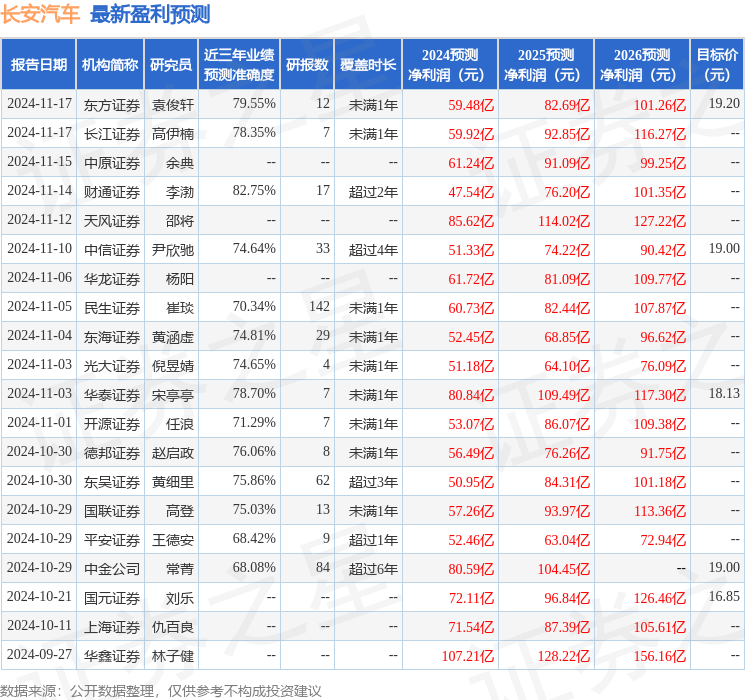Image resolution: width=745 pixels, height=700 pixels.
Task: Click 中原证券 institution cell
Action: pos(112,163)
